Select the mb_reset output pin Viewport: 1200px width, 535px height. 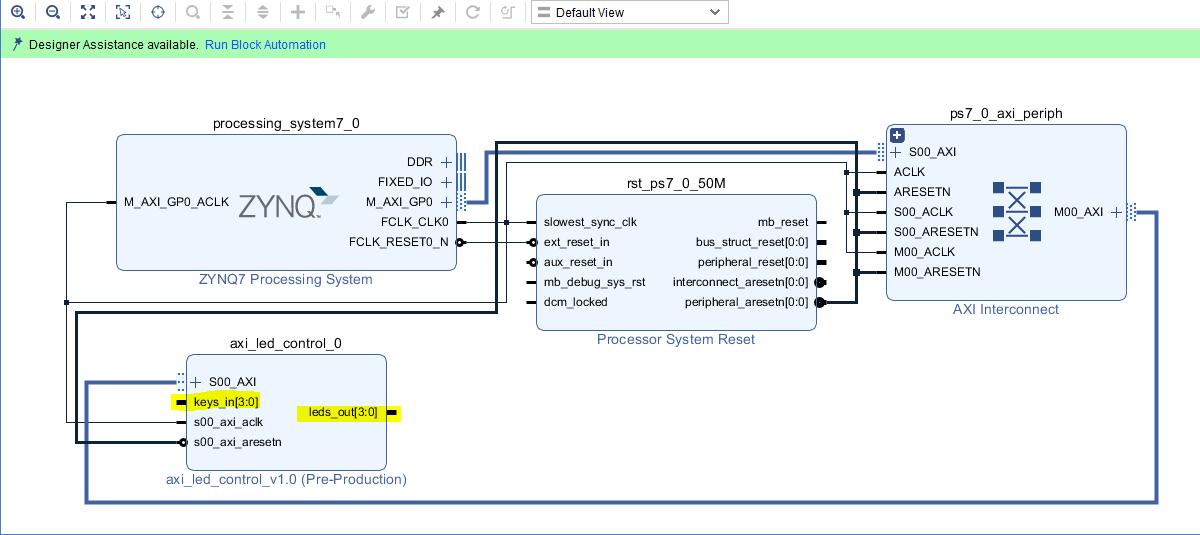click(x=783, y=222)
